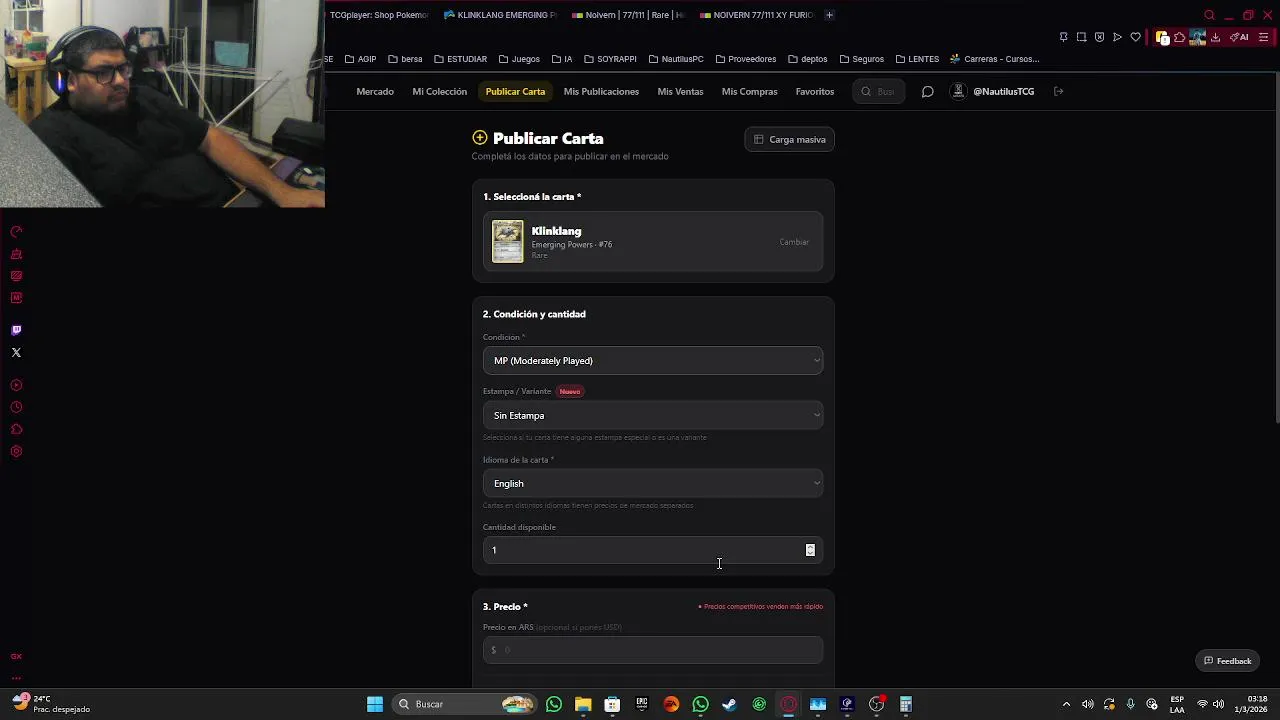
Task: Open the ESTUDIAR bookmarks folder
Action: click(x=460, y=59)
